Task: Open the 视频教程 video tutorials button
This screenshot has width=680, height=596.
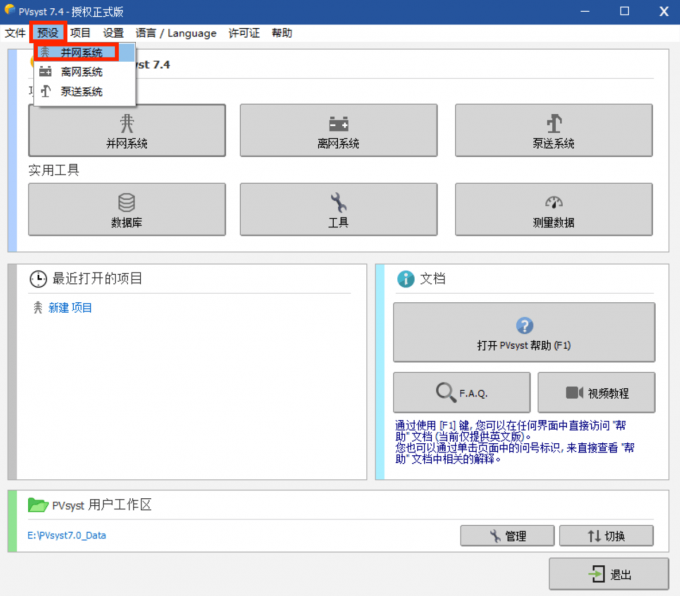Action: click(596, 392)
